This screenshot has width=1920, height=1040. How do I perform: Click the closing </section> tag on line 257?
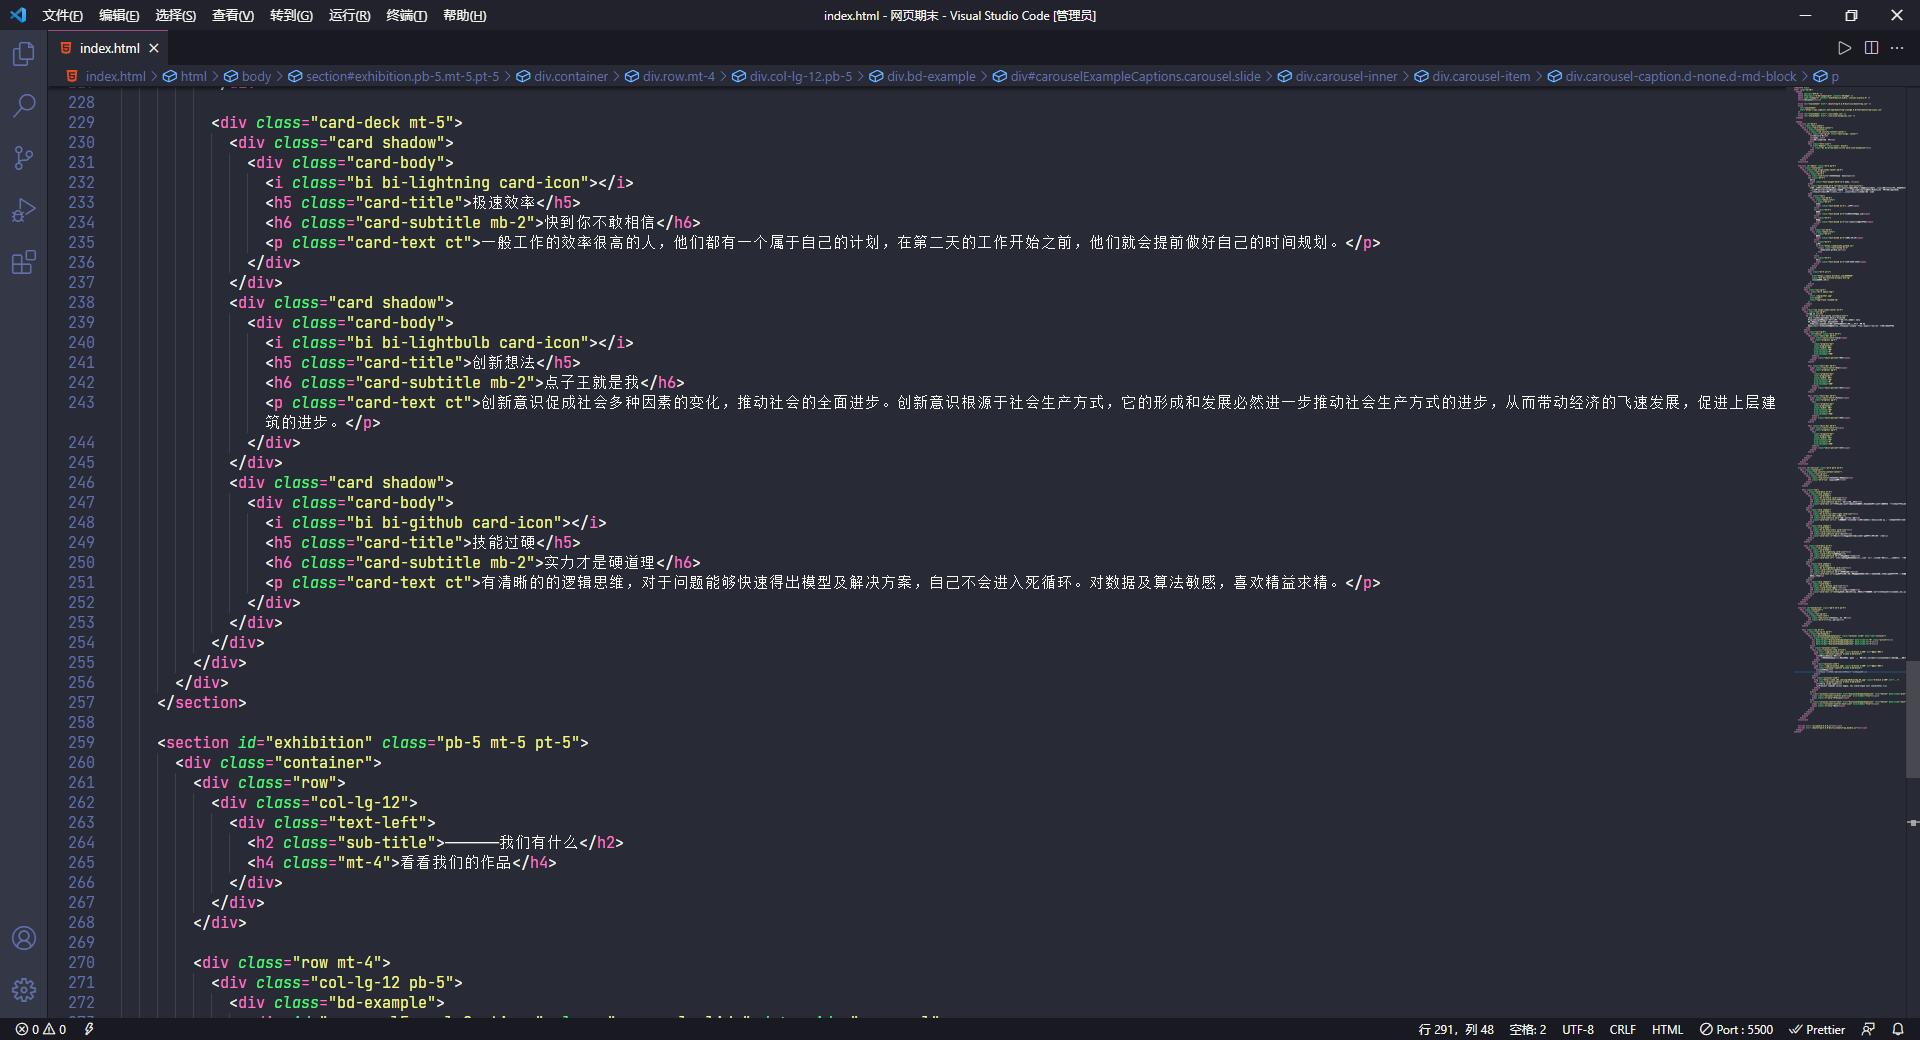[x=202, y=702]
